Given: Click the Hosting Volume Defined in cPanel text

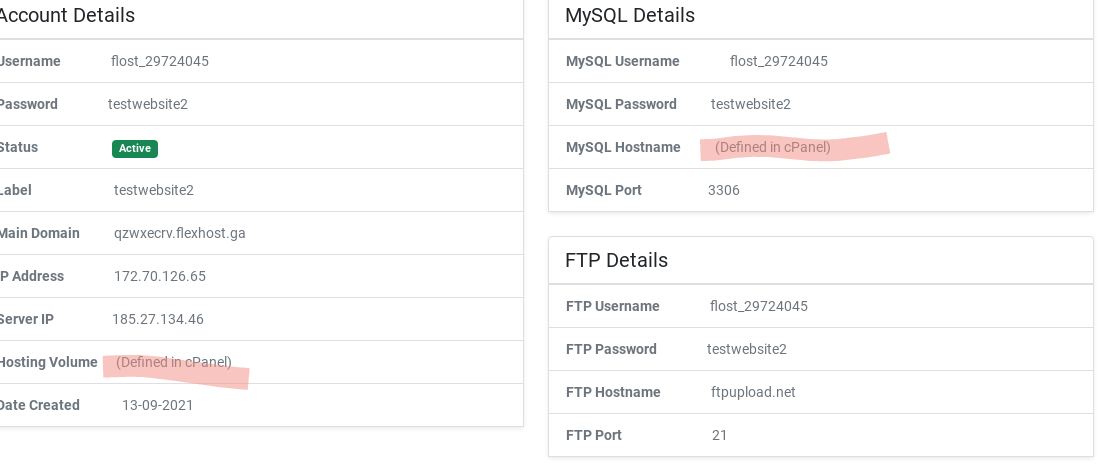Looking at the screenshot, I should tap(174, 362).
